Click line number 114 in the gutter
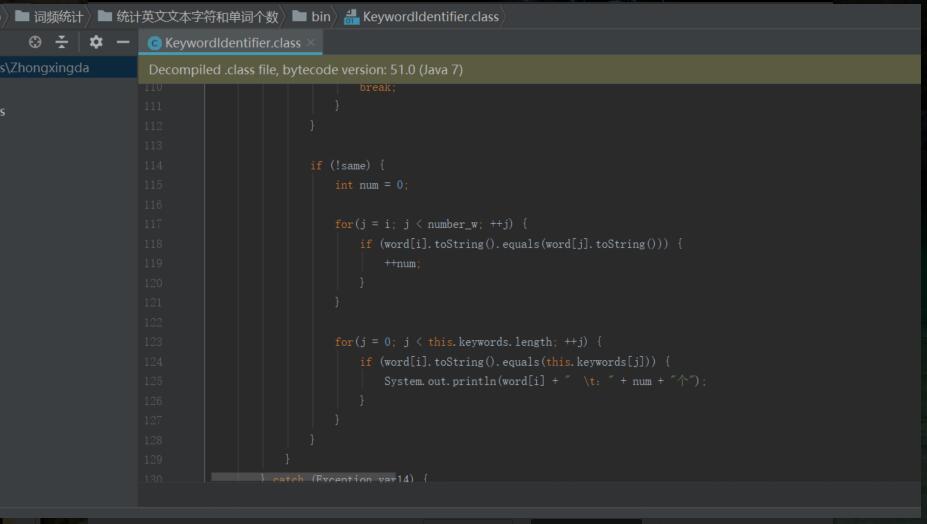Viewport: 927px width, 524px height. 153,166
